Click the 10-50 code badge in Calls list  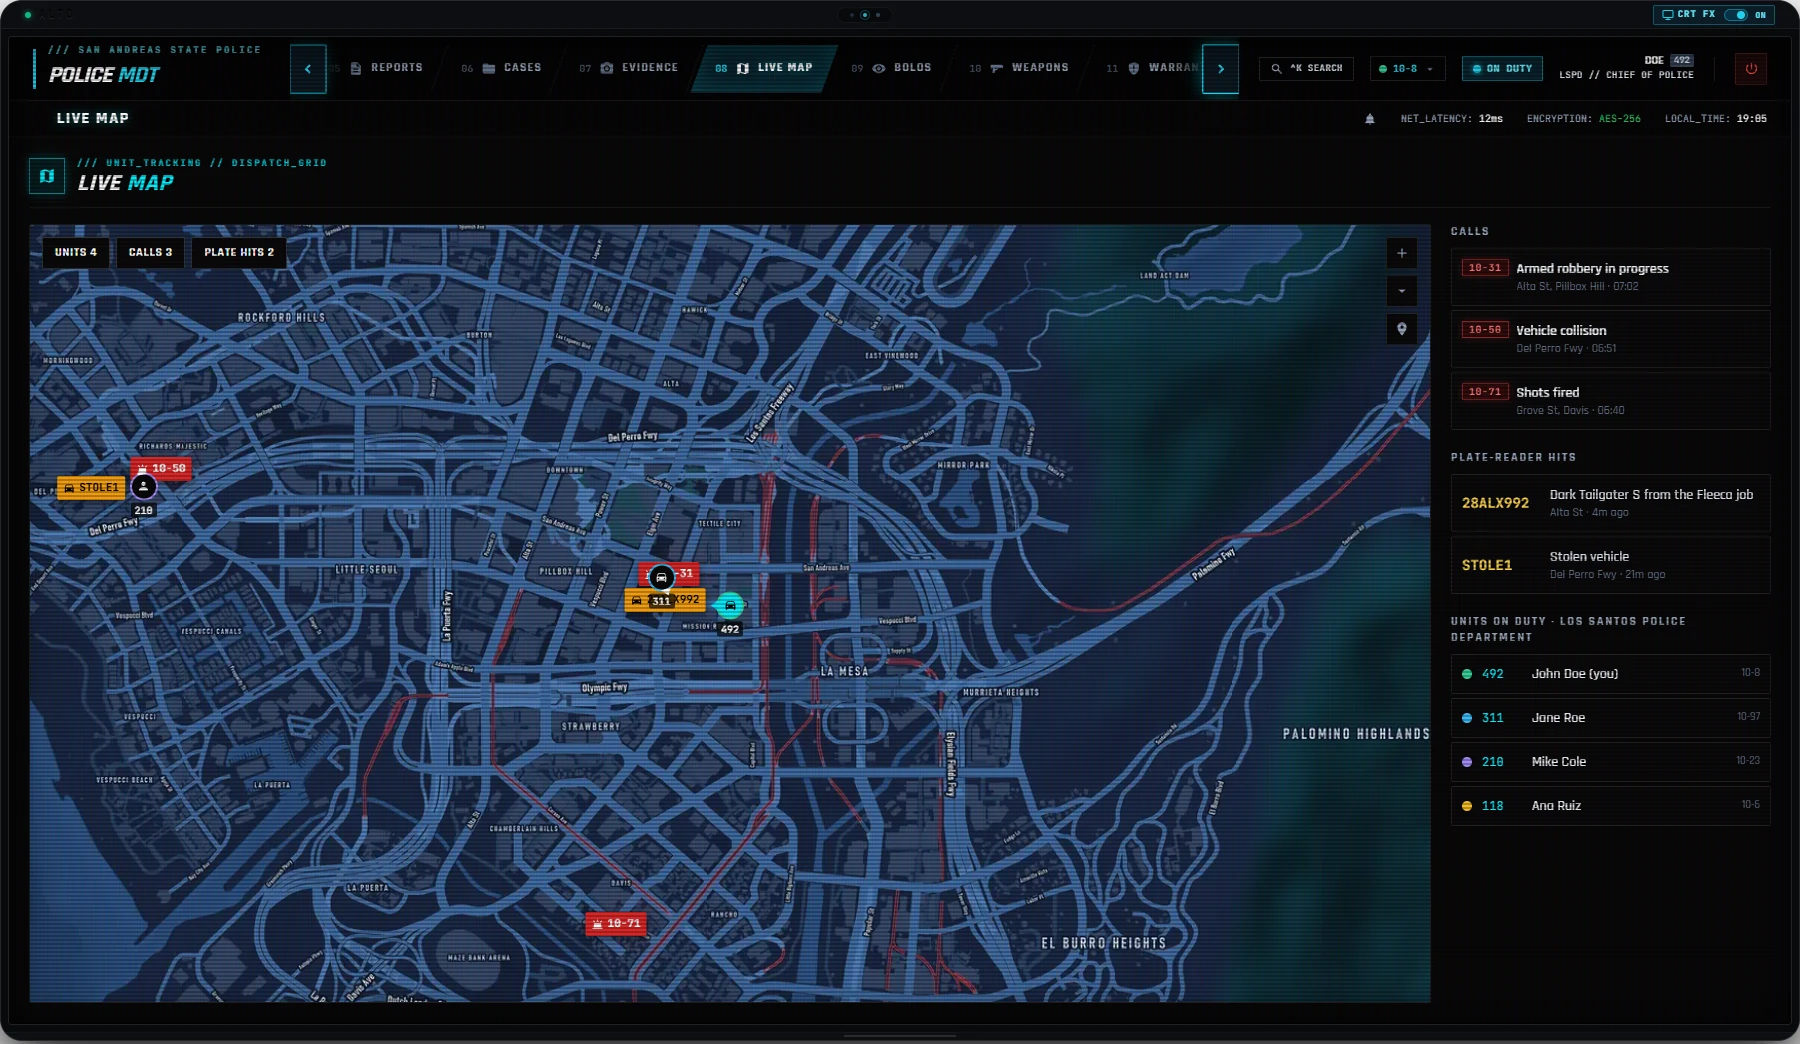1485,330
